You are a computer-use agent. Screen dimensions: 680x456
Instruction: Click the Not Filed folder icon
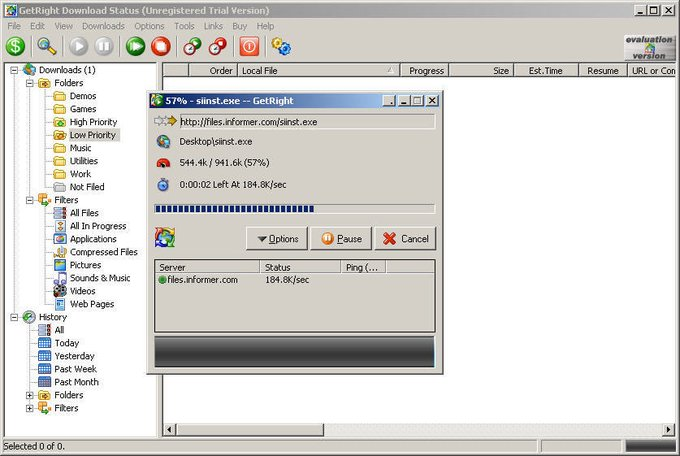point(59,187)
